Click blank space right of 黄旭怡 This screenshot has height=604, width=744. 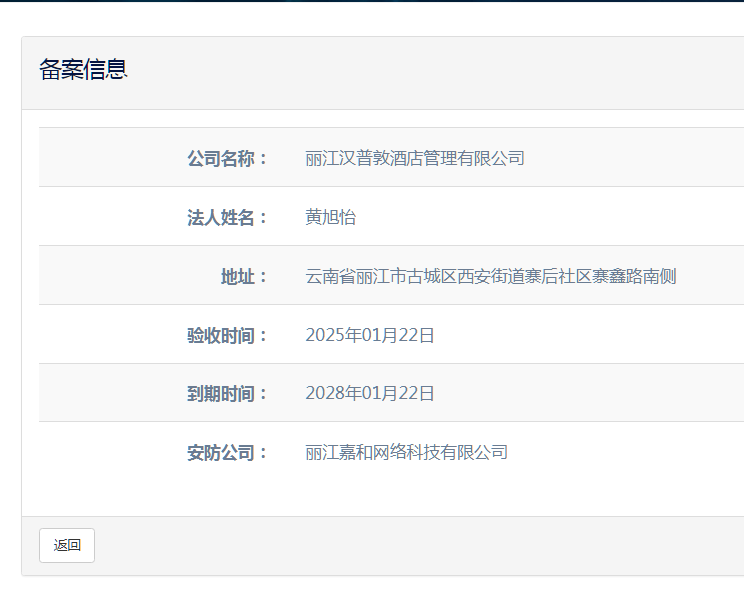tap(550, 217)
